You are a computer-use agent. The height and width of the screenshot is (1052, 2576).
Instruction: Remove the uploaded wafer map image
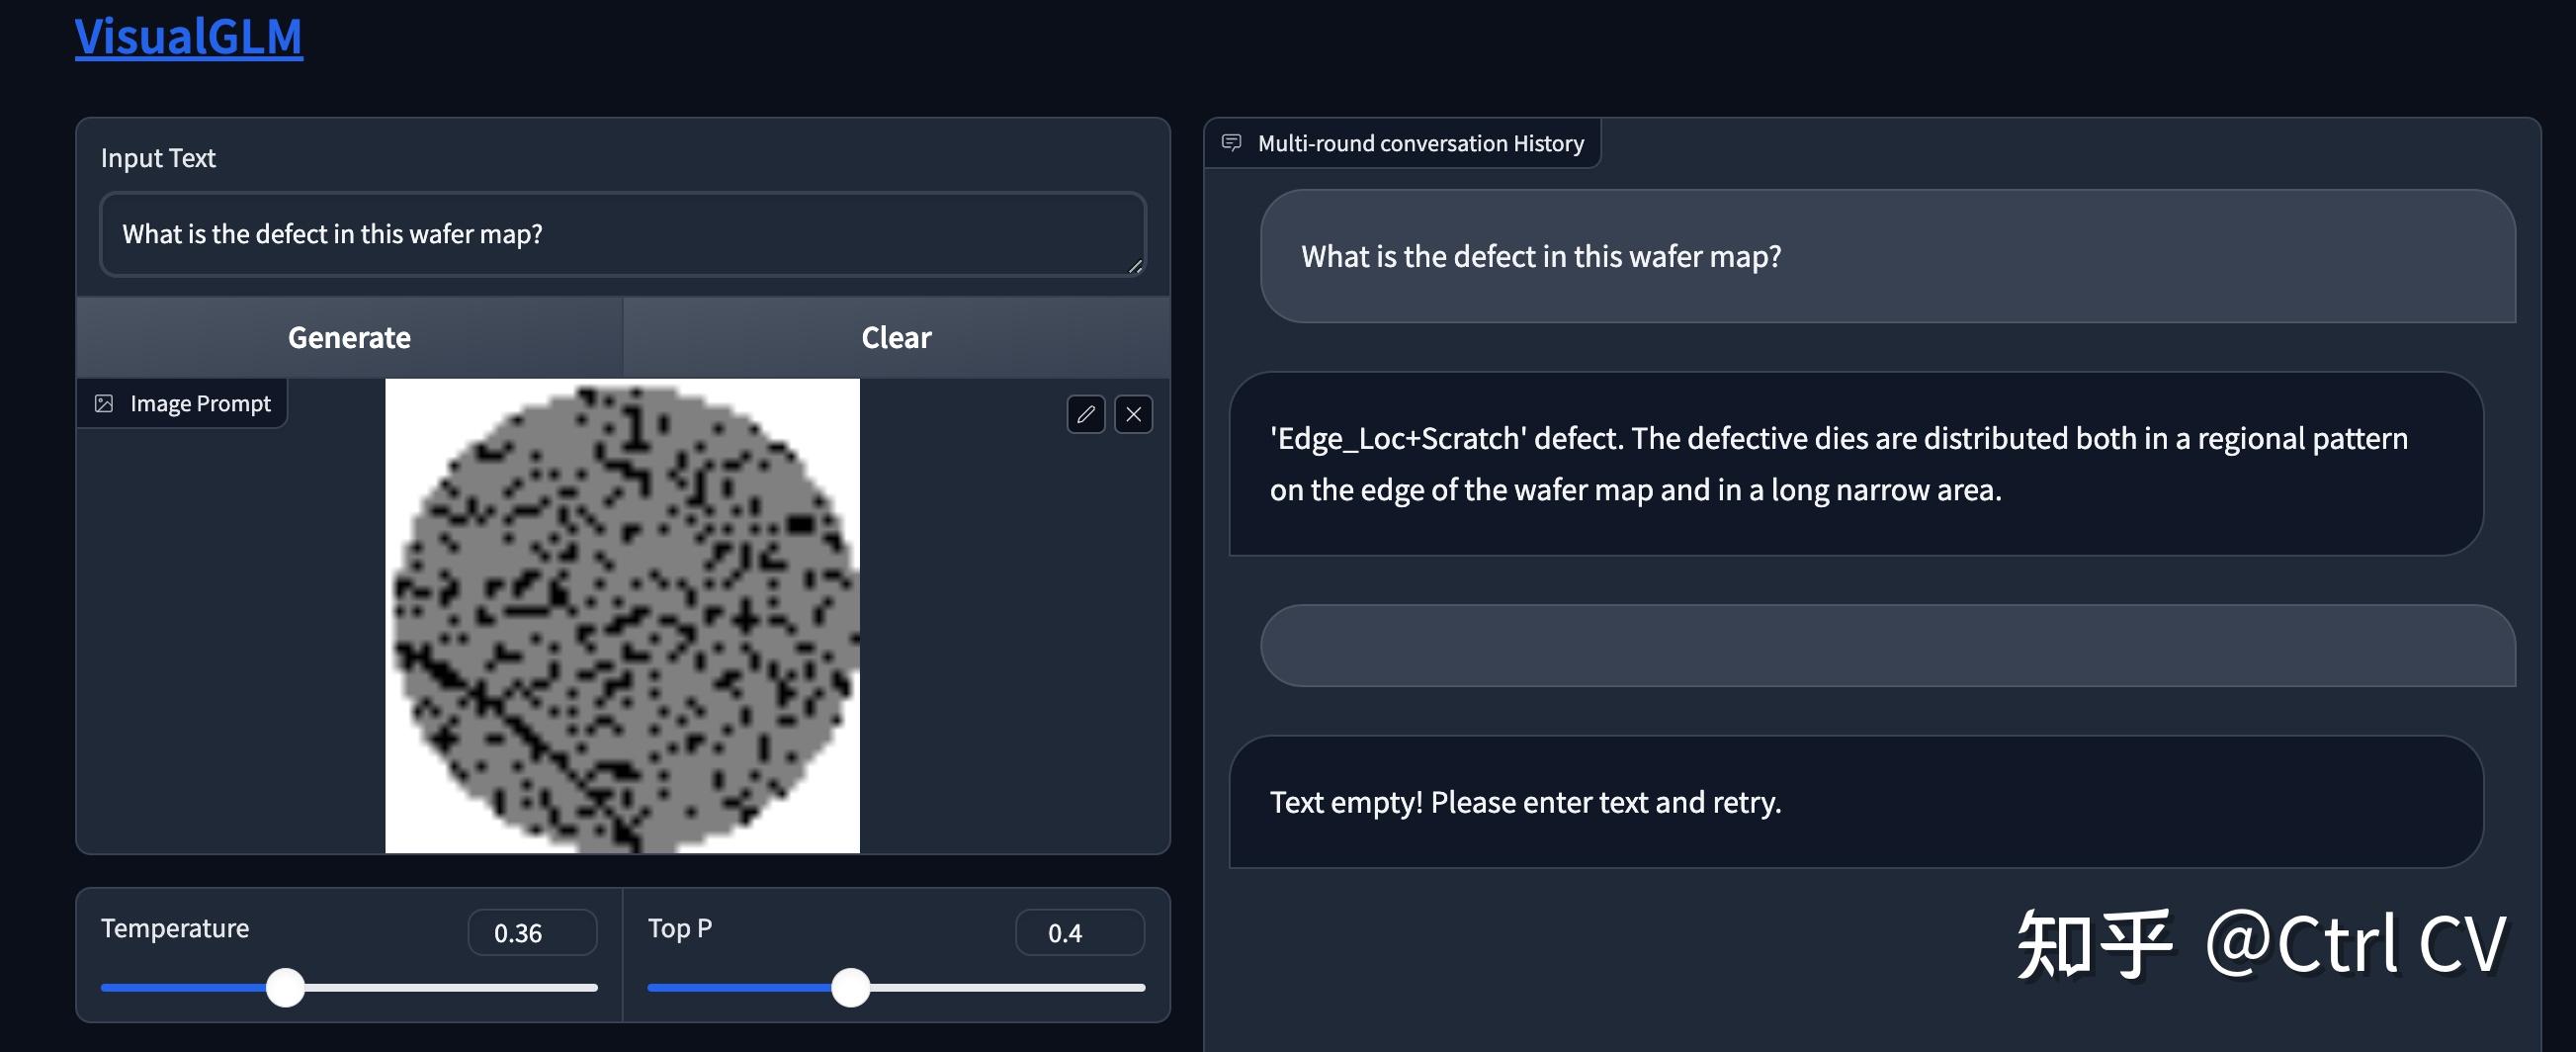(1133, 414)
